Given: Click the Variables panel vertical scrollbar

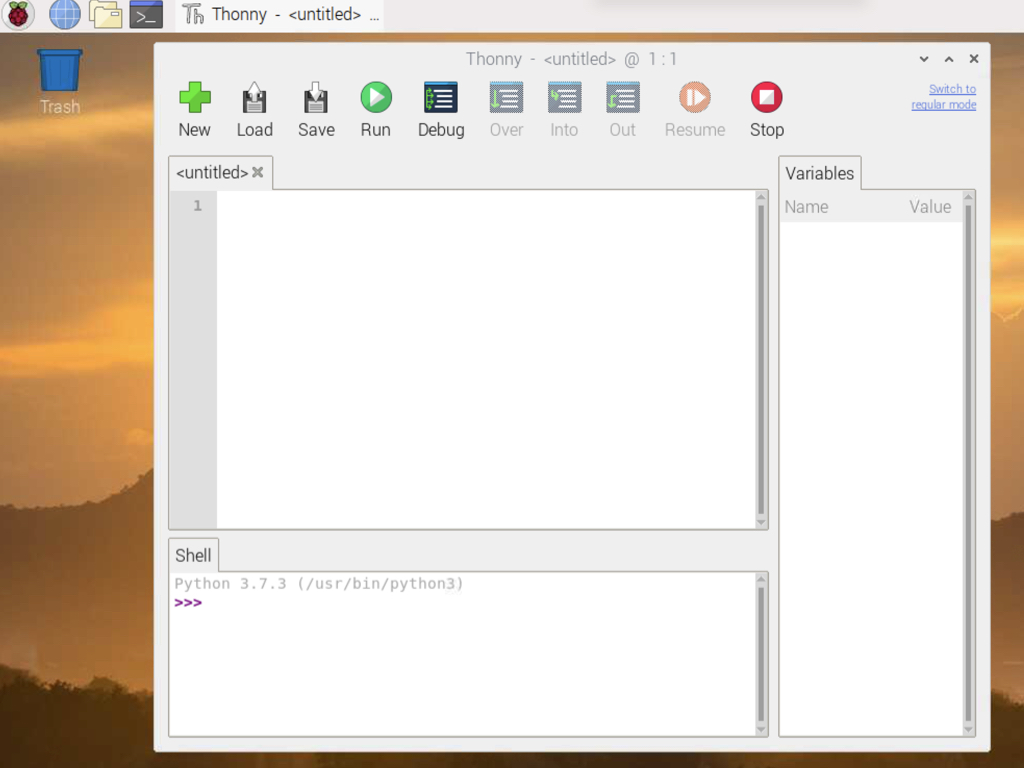Looking at the screenshot, I should click(x=968, y=464).
